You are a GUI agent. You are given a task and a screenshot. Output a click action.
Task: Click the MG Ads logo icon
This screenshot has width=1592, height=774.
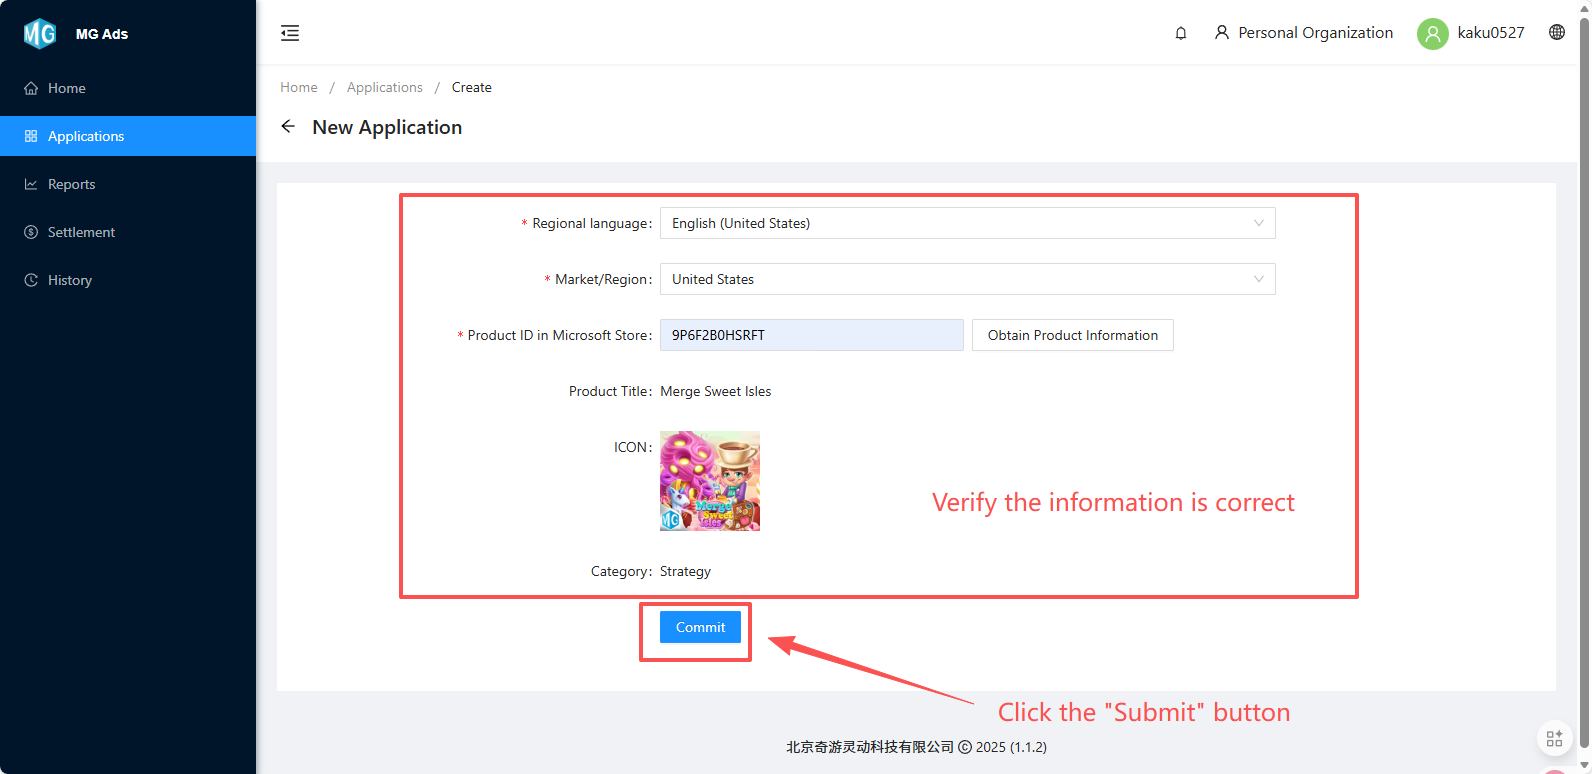click(40, 34)
